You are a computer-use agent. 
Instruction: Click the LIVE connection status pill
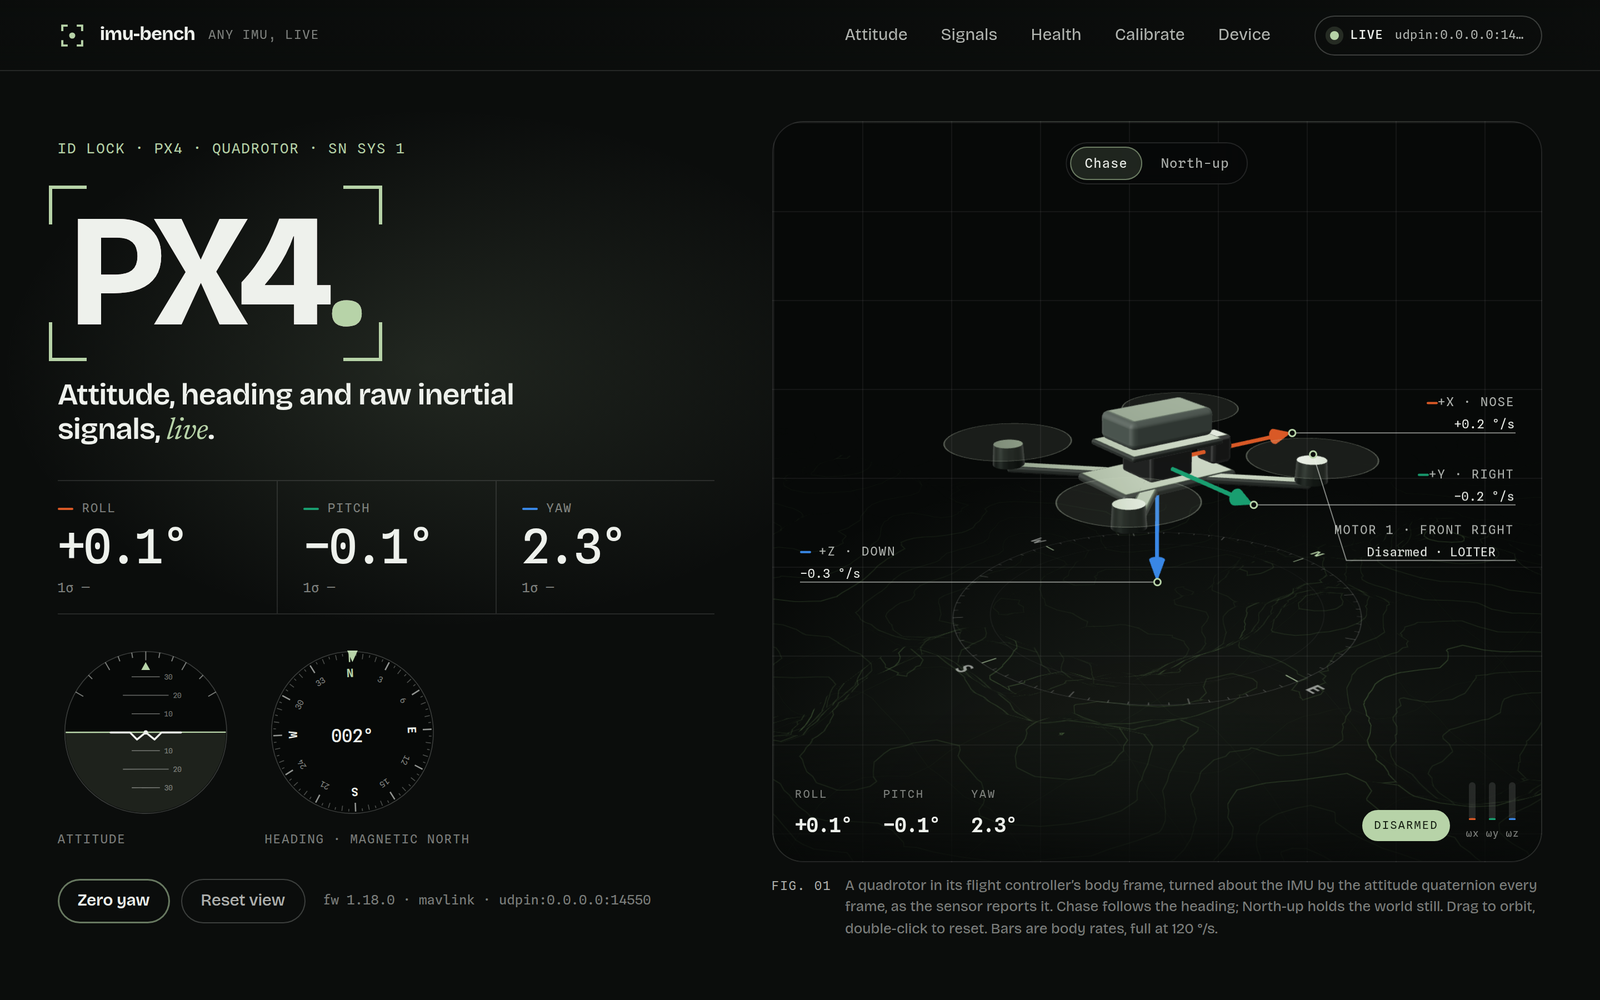[x=1428, y=35]
